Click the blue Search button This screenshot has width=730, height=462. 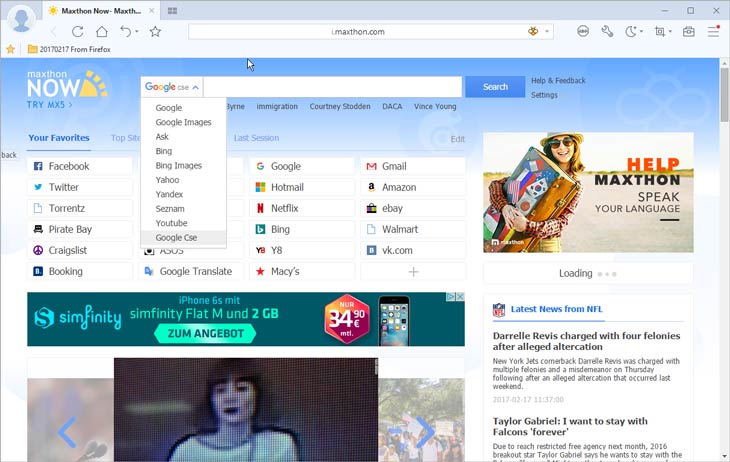495,87
